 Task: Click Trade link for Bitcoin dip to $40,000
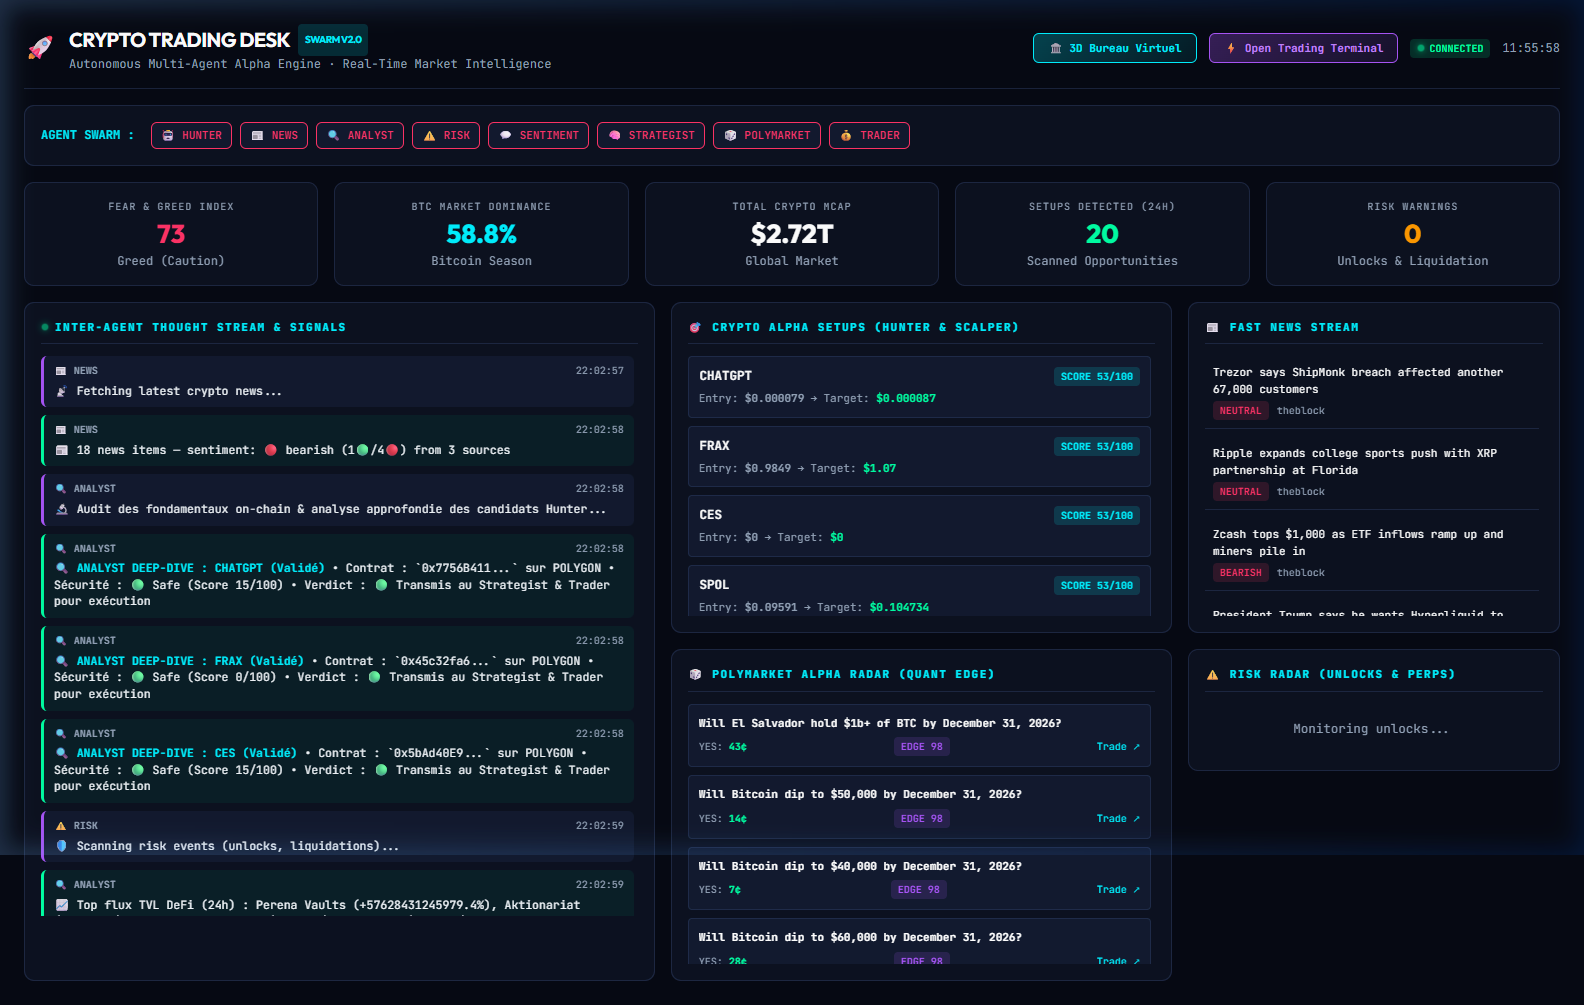tap(1118, 890)
